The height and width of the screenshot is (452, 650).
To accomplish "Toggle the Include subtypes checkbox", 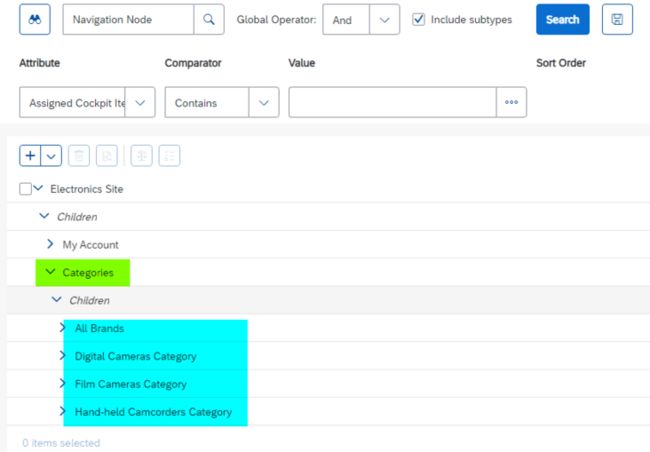I will 418,19.
